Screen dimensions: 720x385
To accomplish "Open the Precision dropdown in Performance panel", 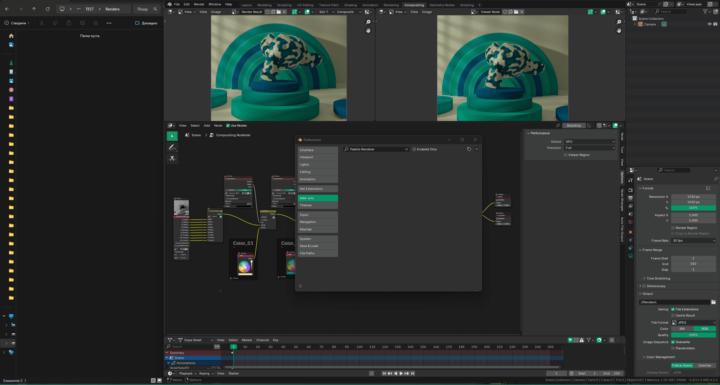I will pos(590,148).
